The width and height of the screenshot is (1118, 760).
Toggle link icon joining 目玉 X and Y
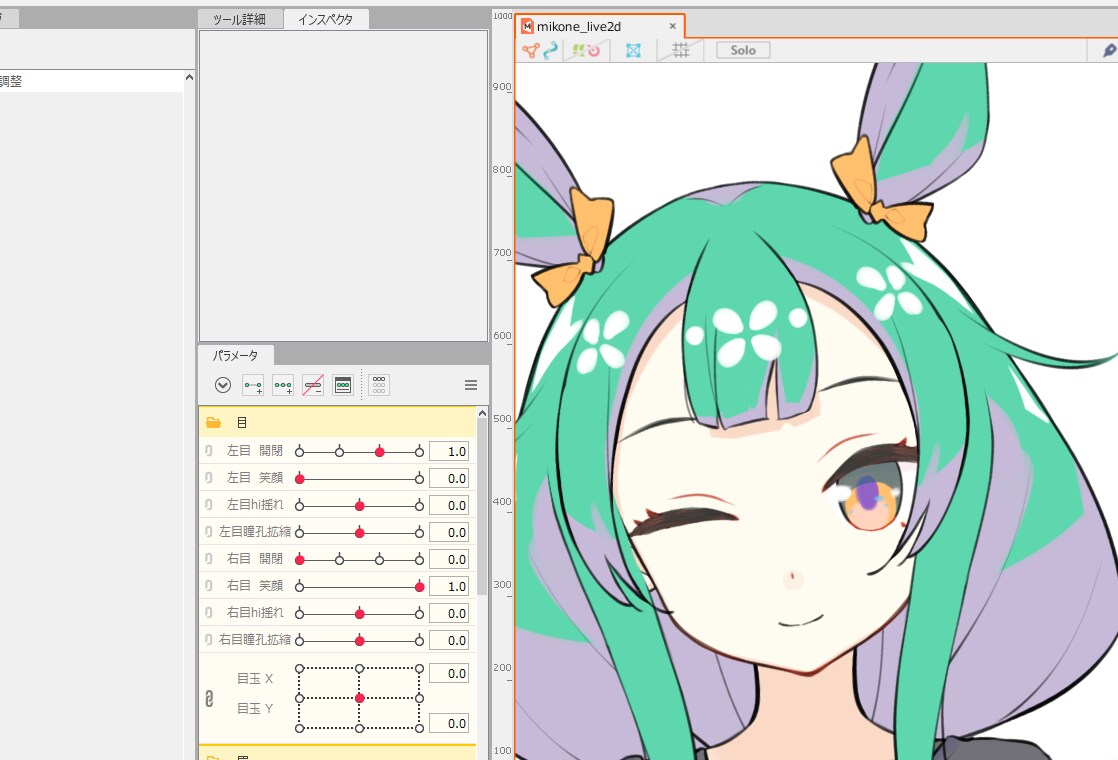[209, 699]
